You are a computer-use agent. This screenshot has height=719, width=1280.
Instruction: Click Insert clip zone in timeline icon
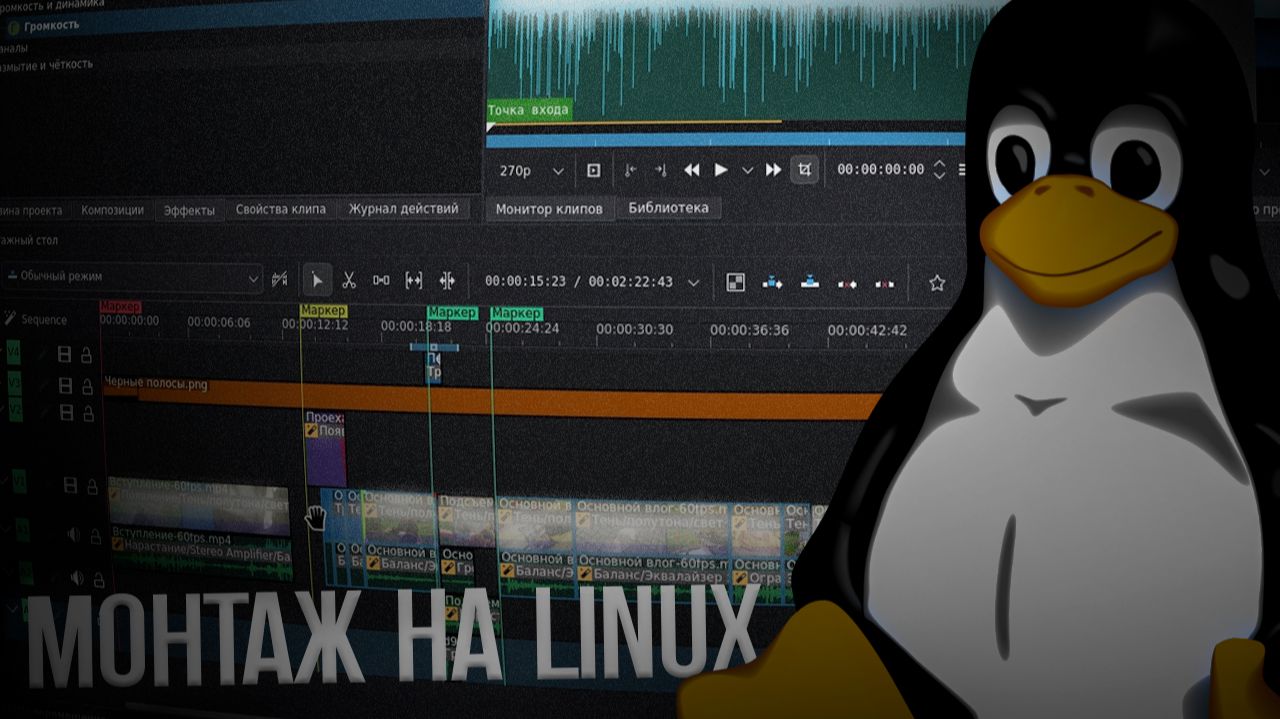click(772, 282)
